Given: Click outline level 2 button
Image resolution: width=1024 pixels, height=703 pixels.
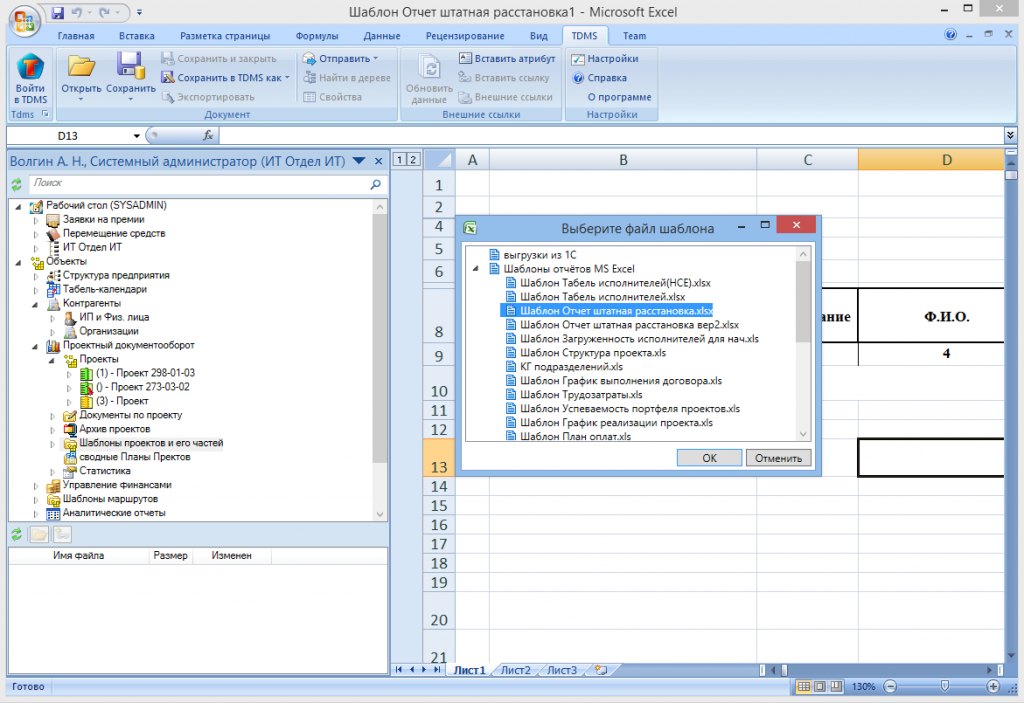Looking at the screenshot, I should [x=413, y=159].
